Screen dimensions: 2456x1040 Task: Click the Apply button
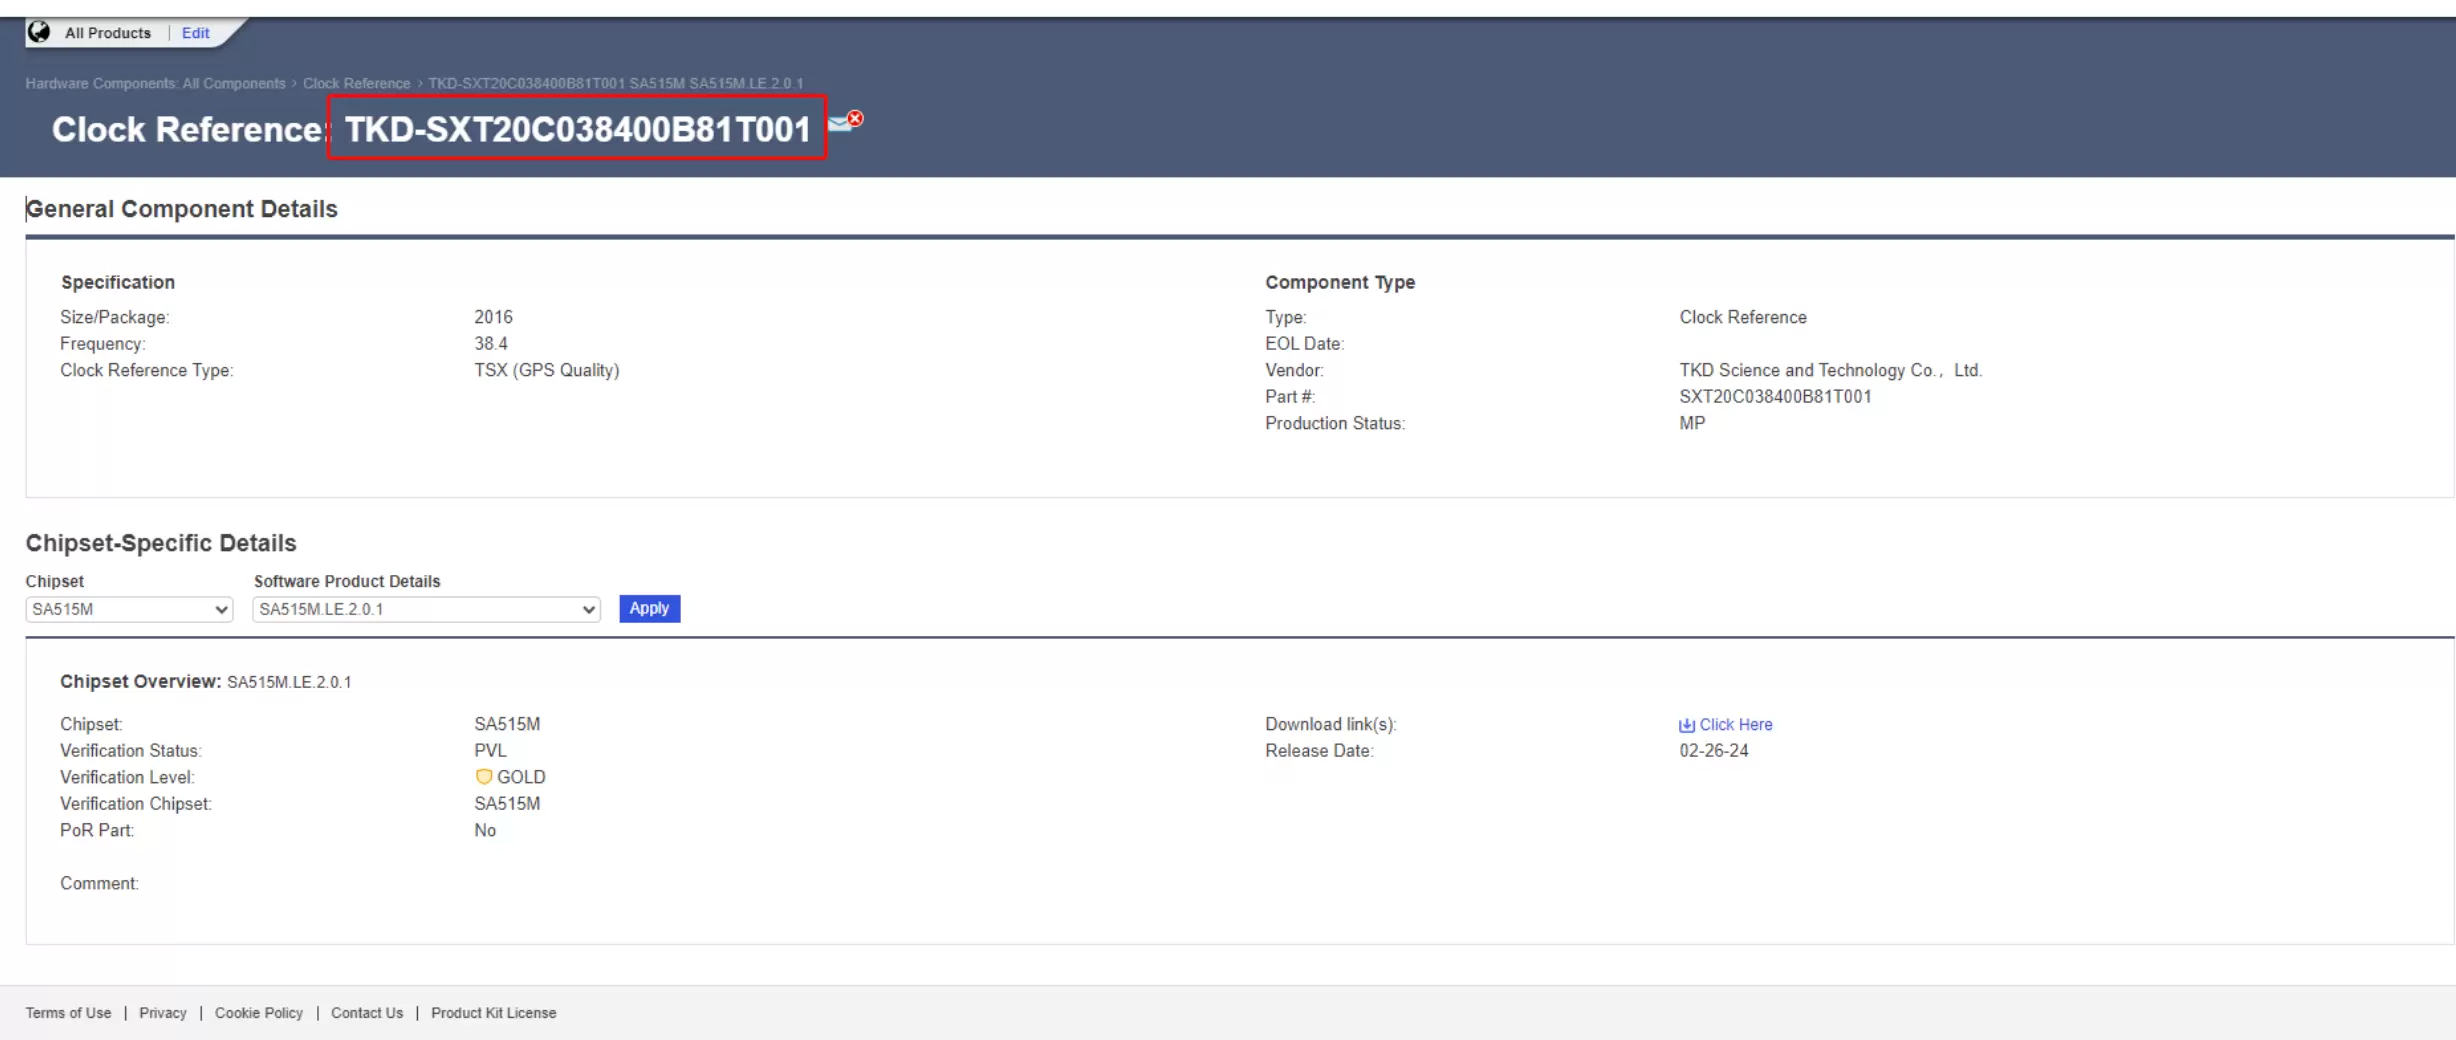[x=650, y=608]
